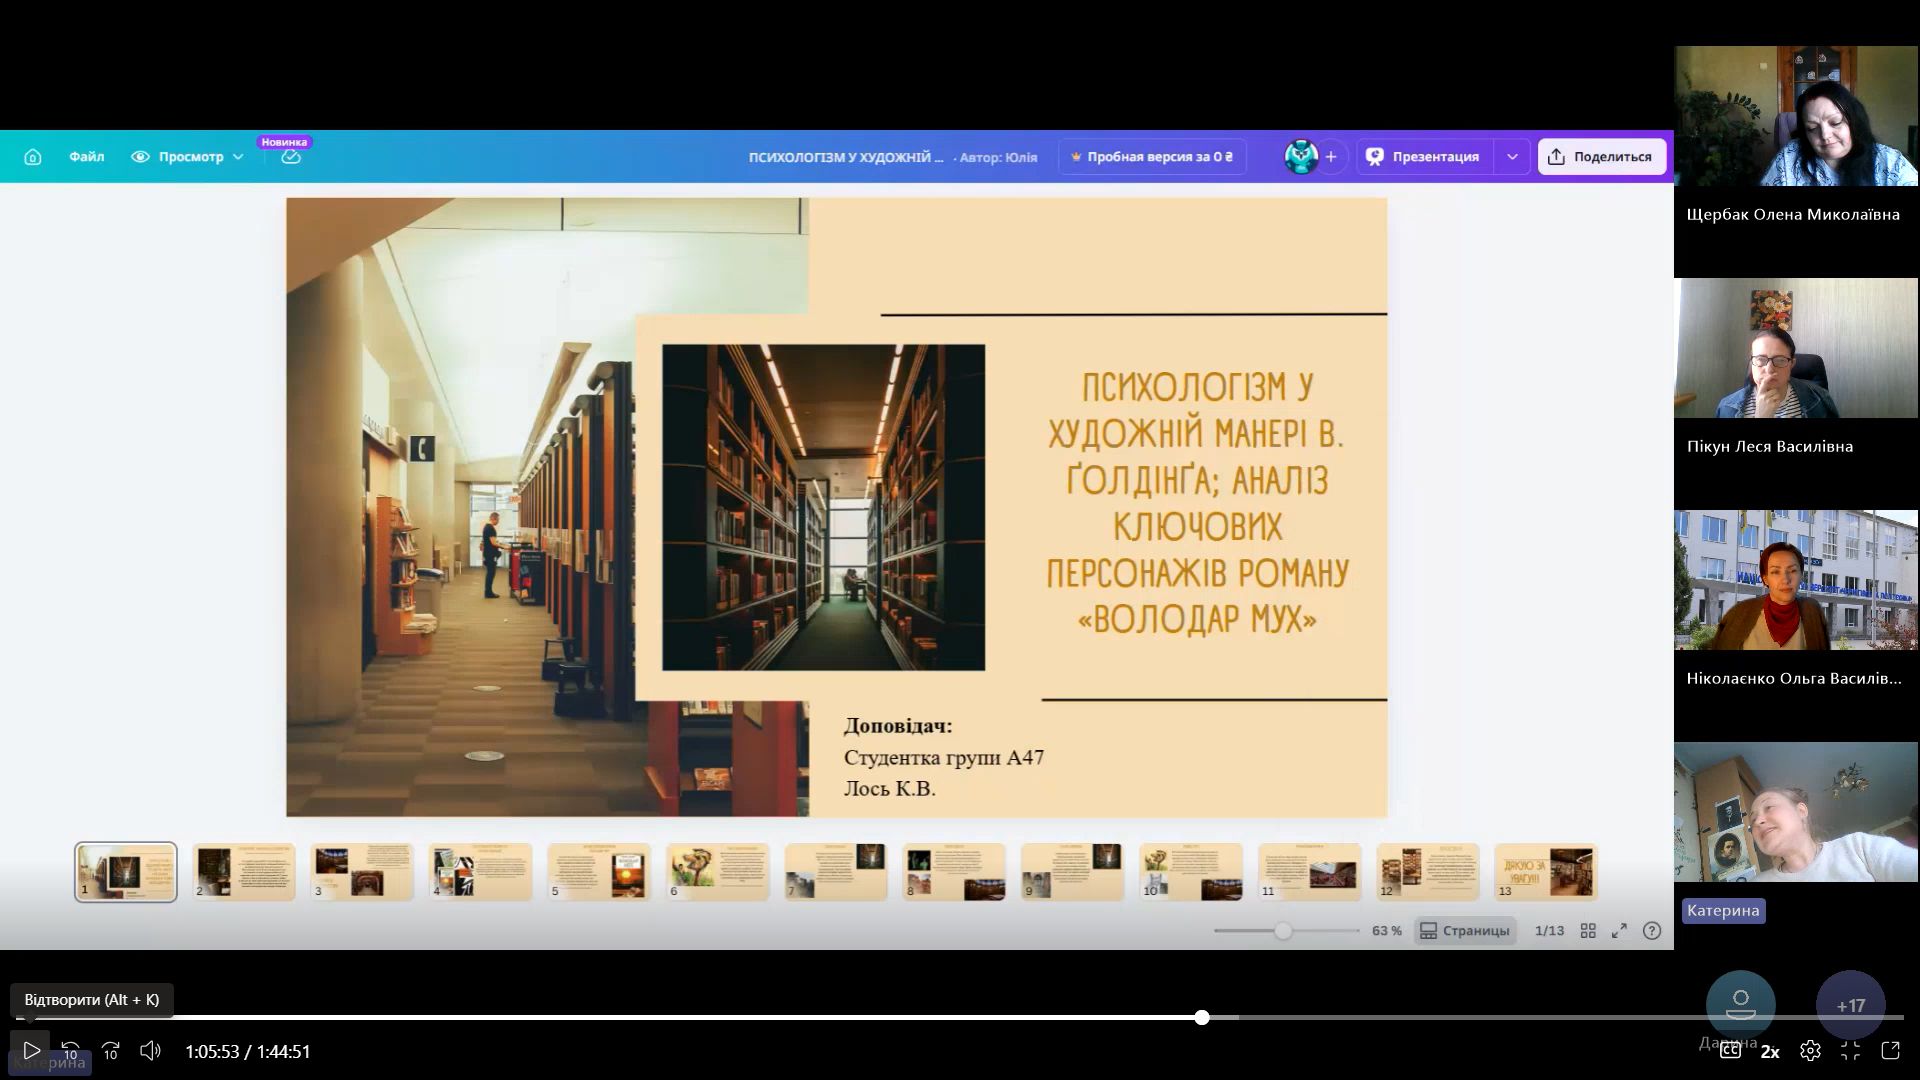
Task: Open the help question mark icon
Action: click(x=1652, y=931)
